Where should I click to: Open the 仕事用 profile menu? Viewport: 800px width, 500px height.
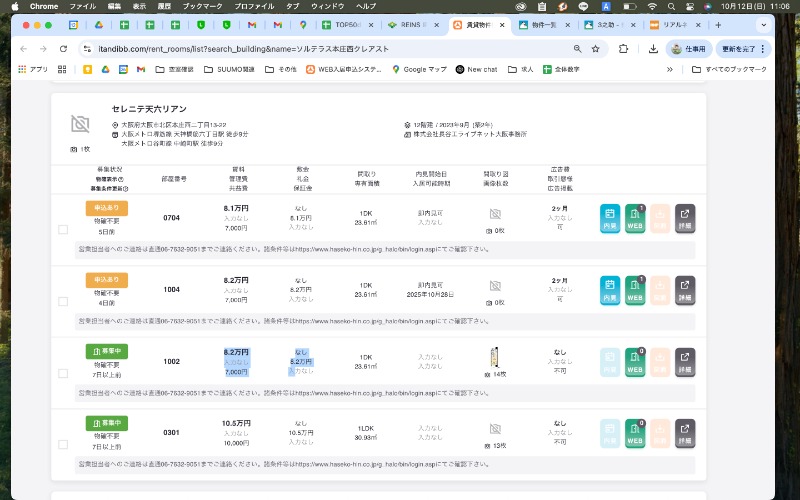688,48
